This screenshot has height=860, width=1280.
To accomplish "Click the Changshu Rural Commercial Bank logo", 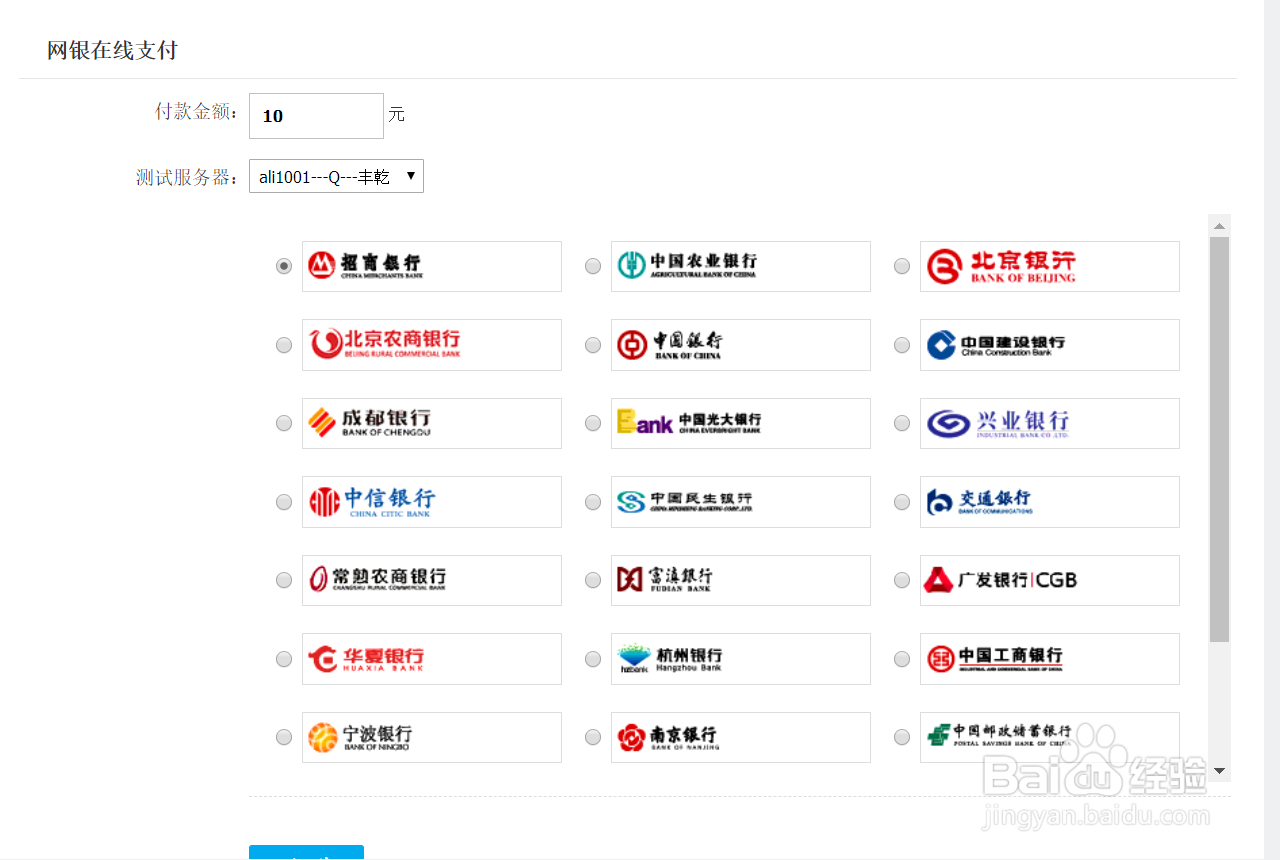I will [432, 580].
